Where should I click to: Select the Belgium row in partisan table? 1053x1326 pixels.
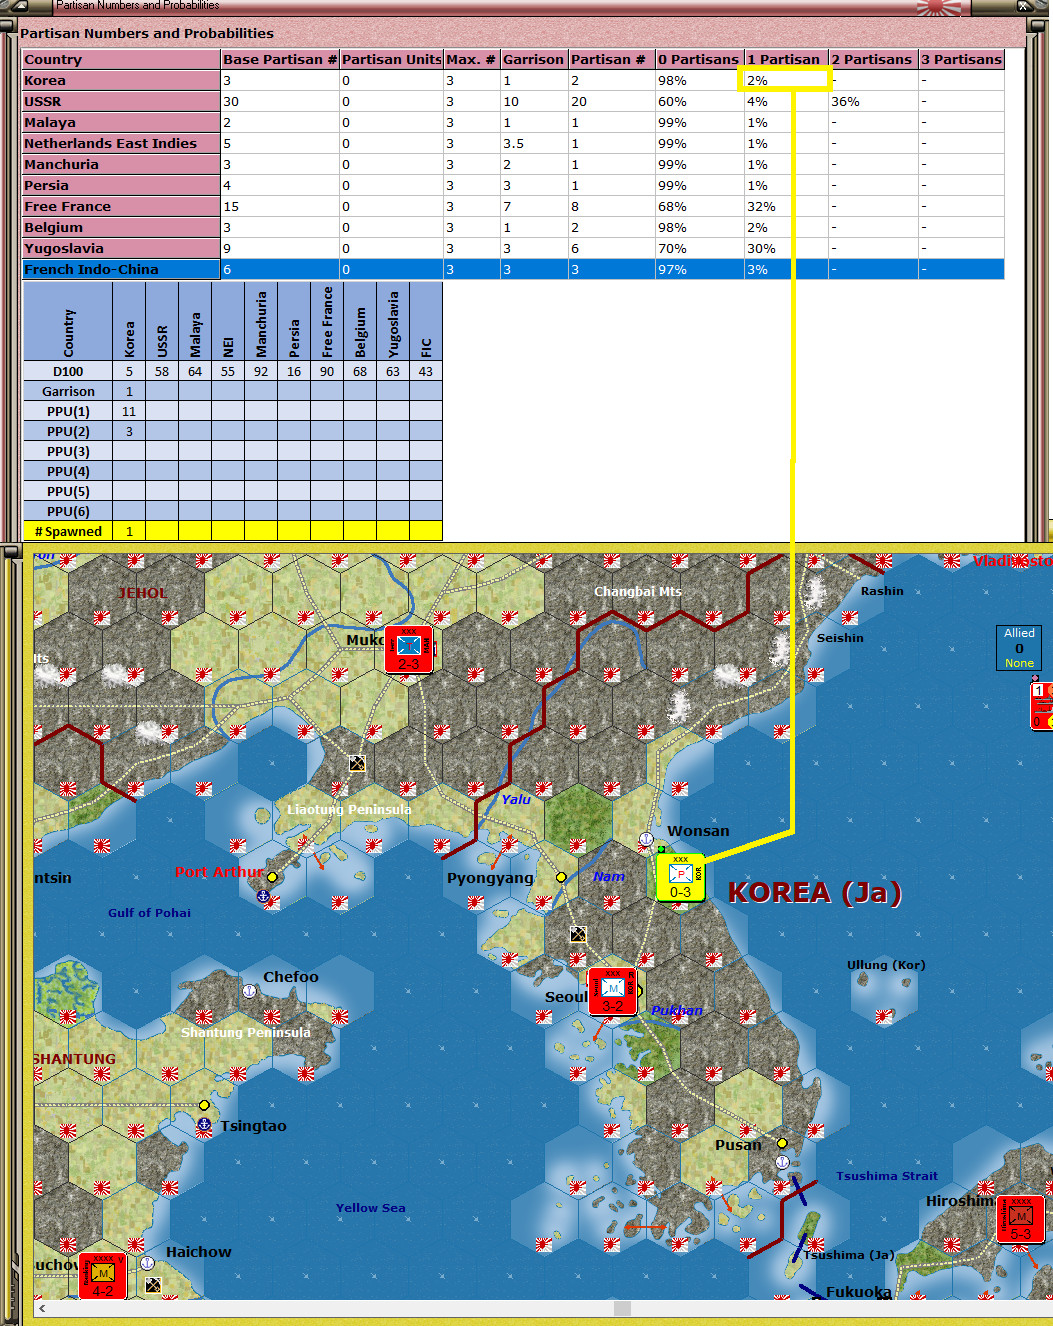pos(513,227)
